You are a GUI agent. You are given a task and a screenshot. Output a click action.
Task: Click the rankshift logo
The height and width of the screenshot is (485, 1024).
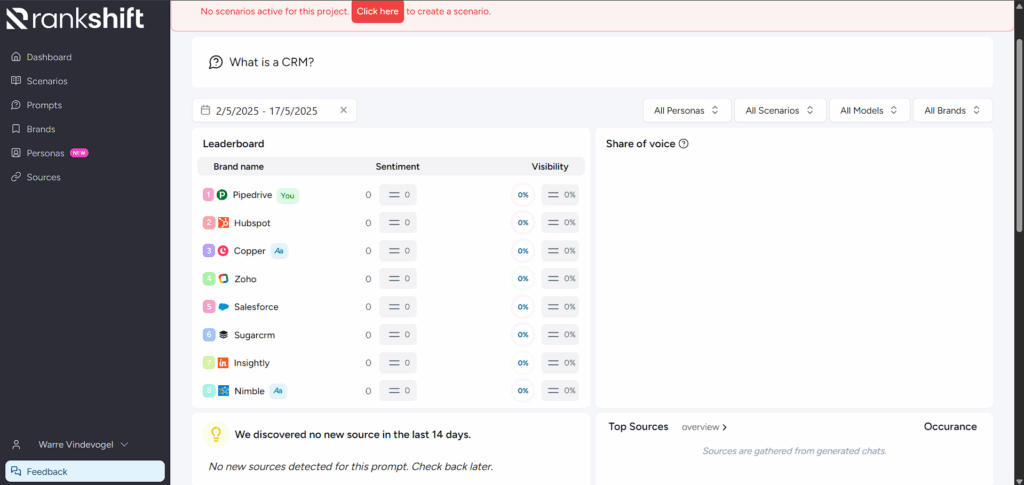74,18
